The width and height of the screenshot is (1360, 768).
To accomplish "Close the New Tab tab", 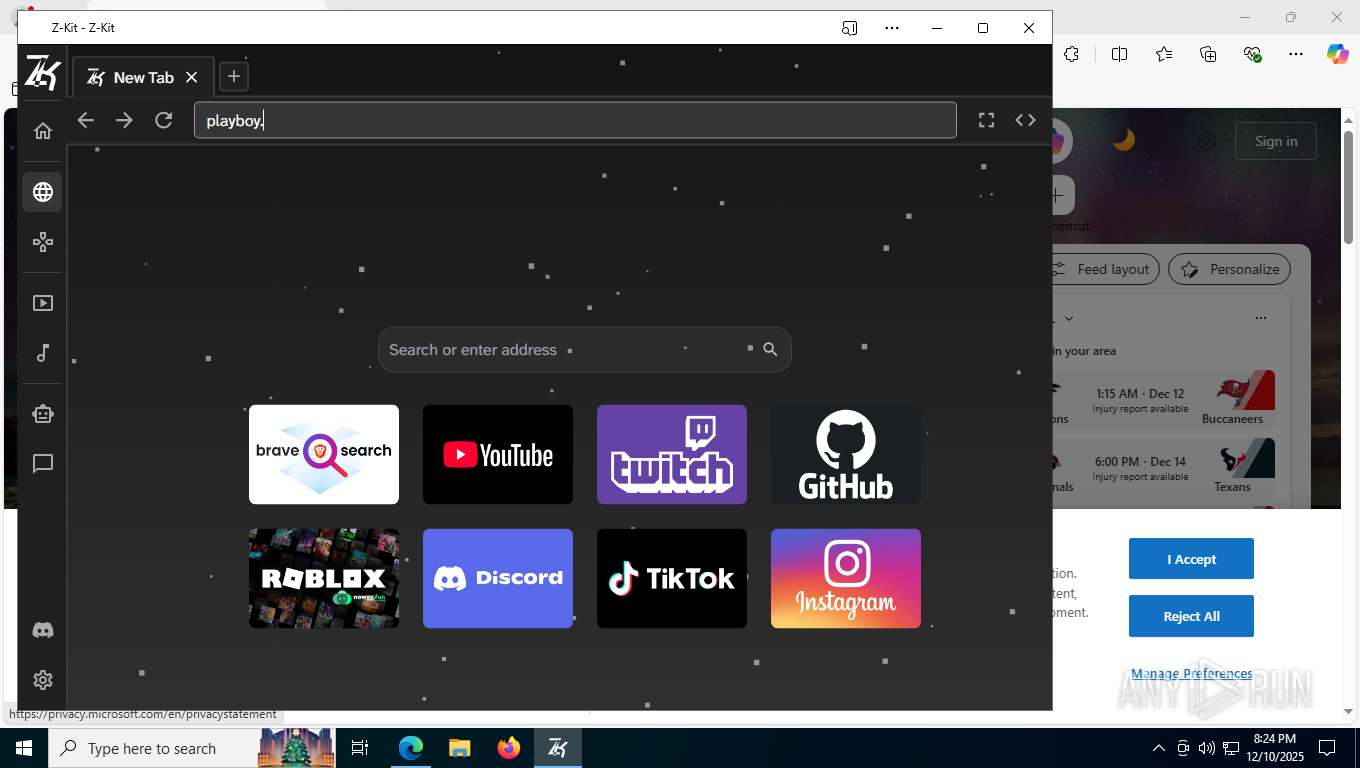I will (192, 77).
